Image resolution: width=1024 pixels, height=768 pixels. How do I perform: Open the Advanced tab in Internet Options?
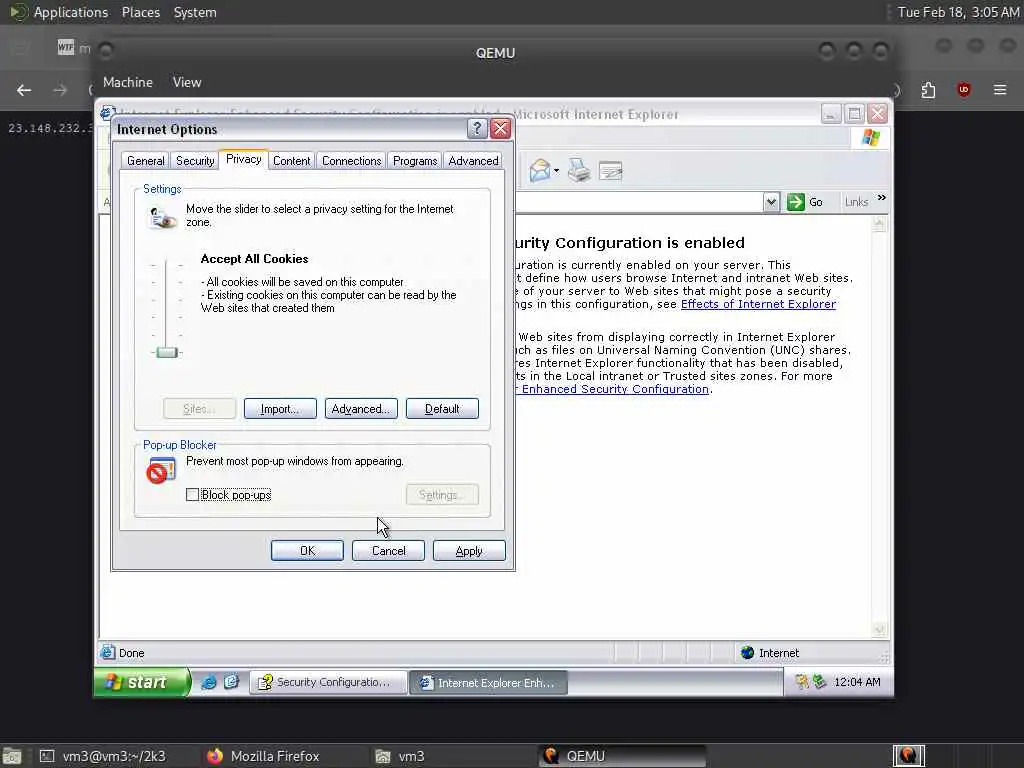point(473,161)
